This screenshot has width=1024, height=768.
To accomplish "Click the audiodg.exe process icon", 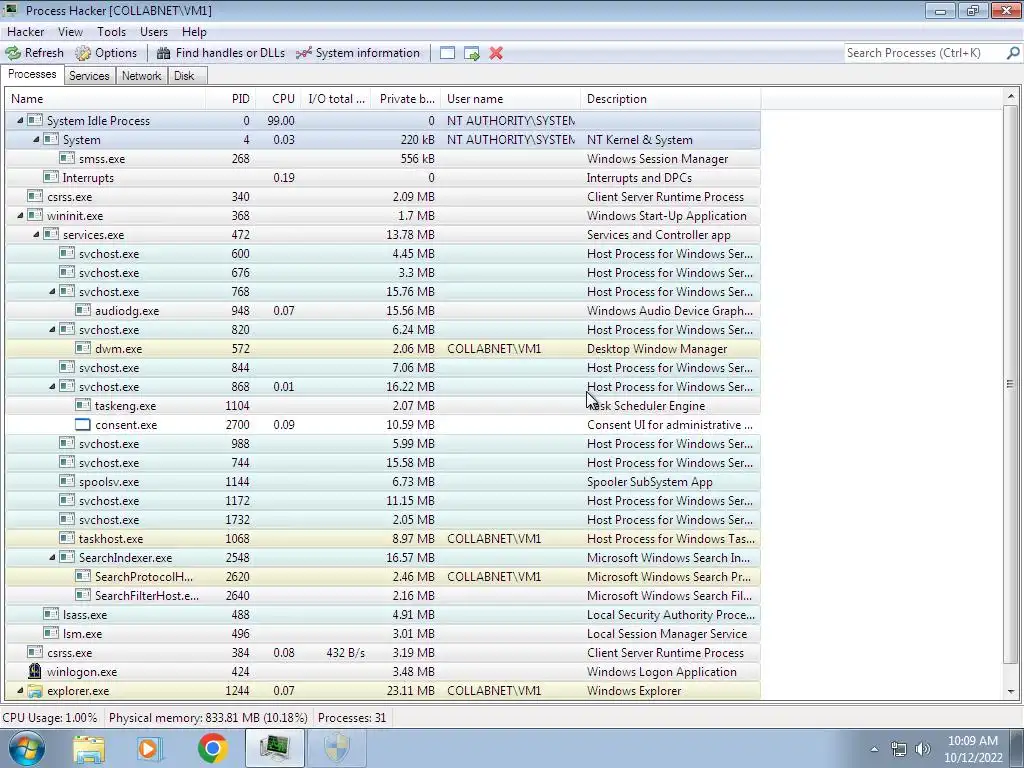I will [82, 310].
